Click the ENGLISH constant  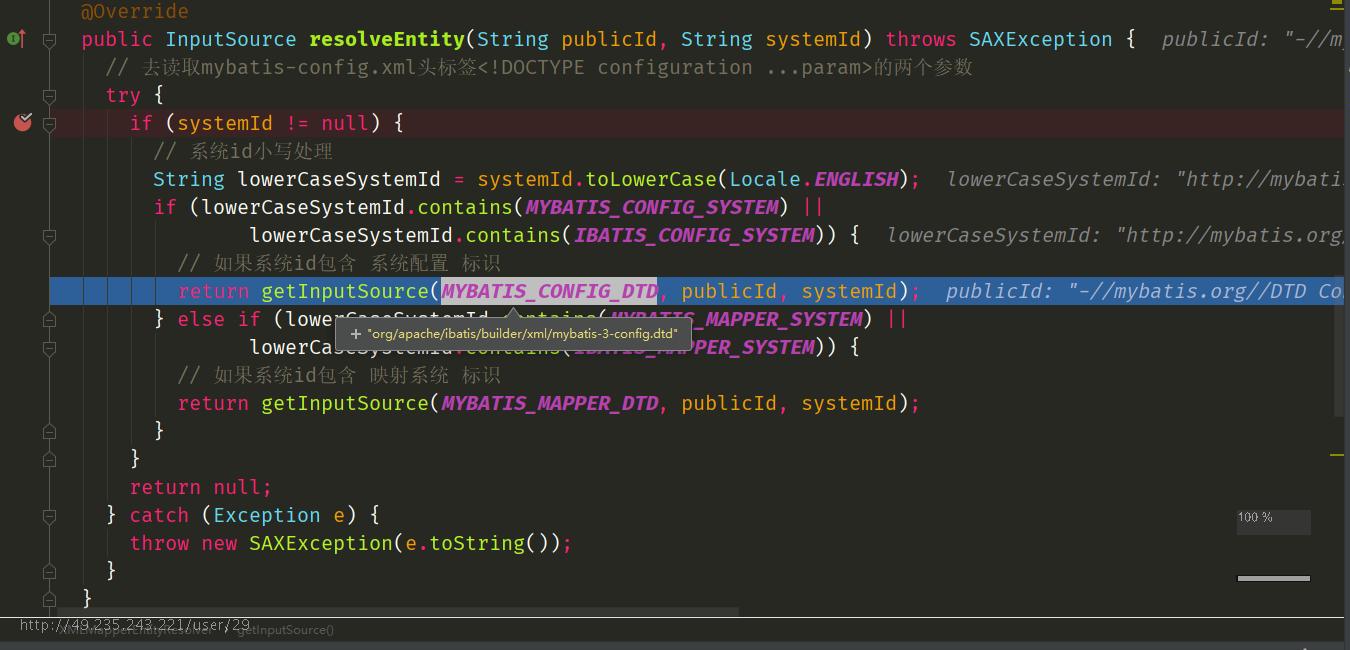point(855,179)
